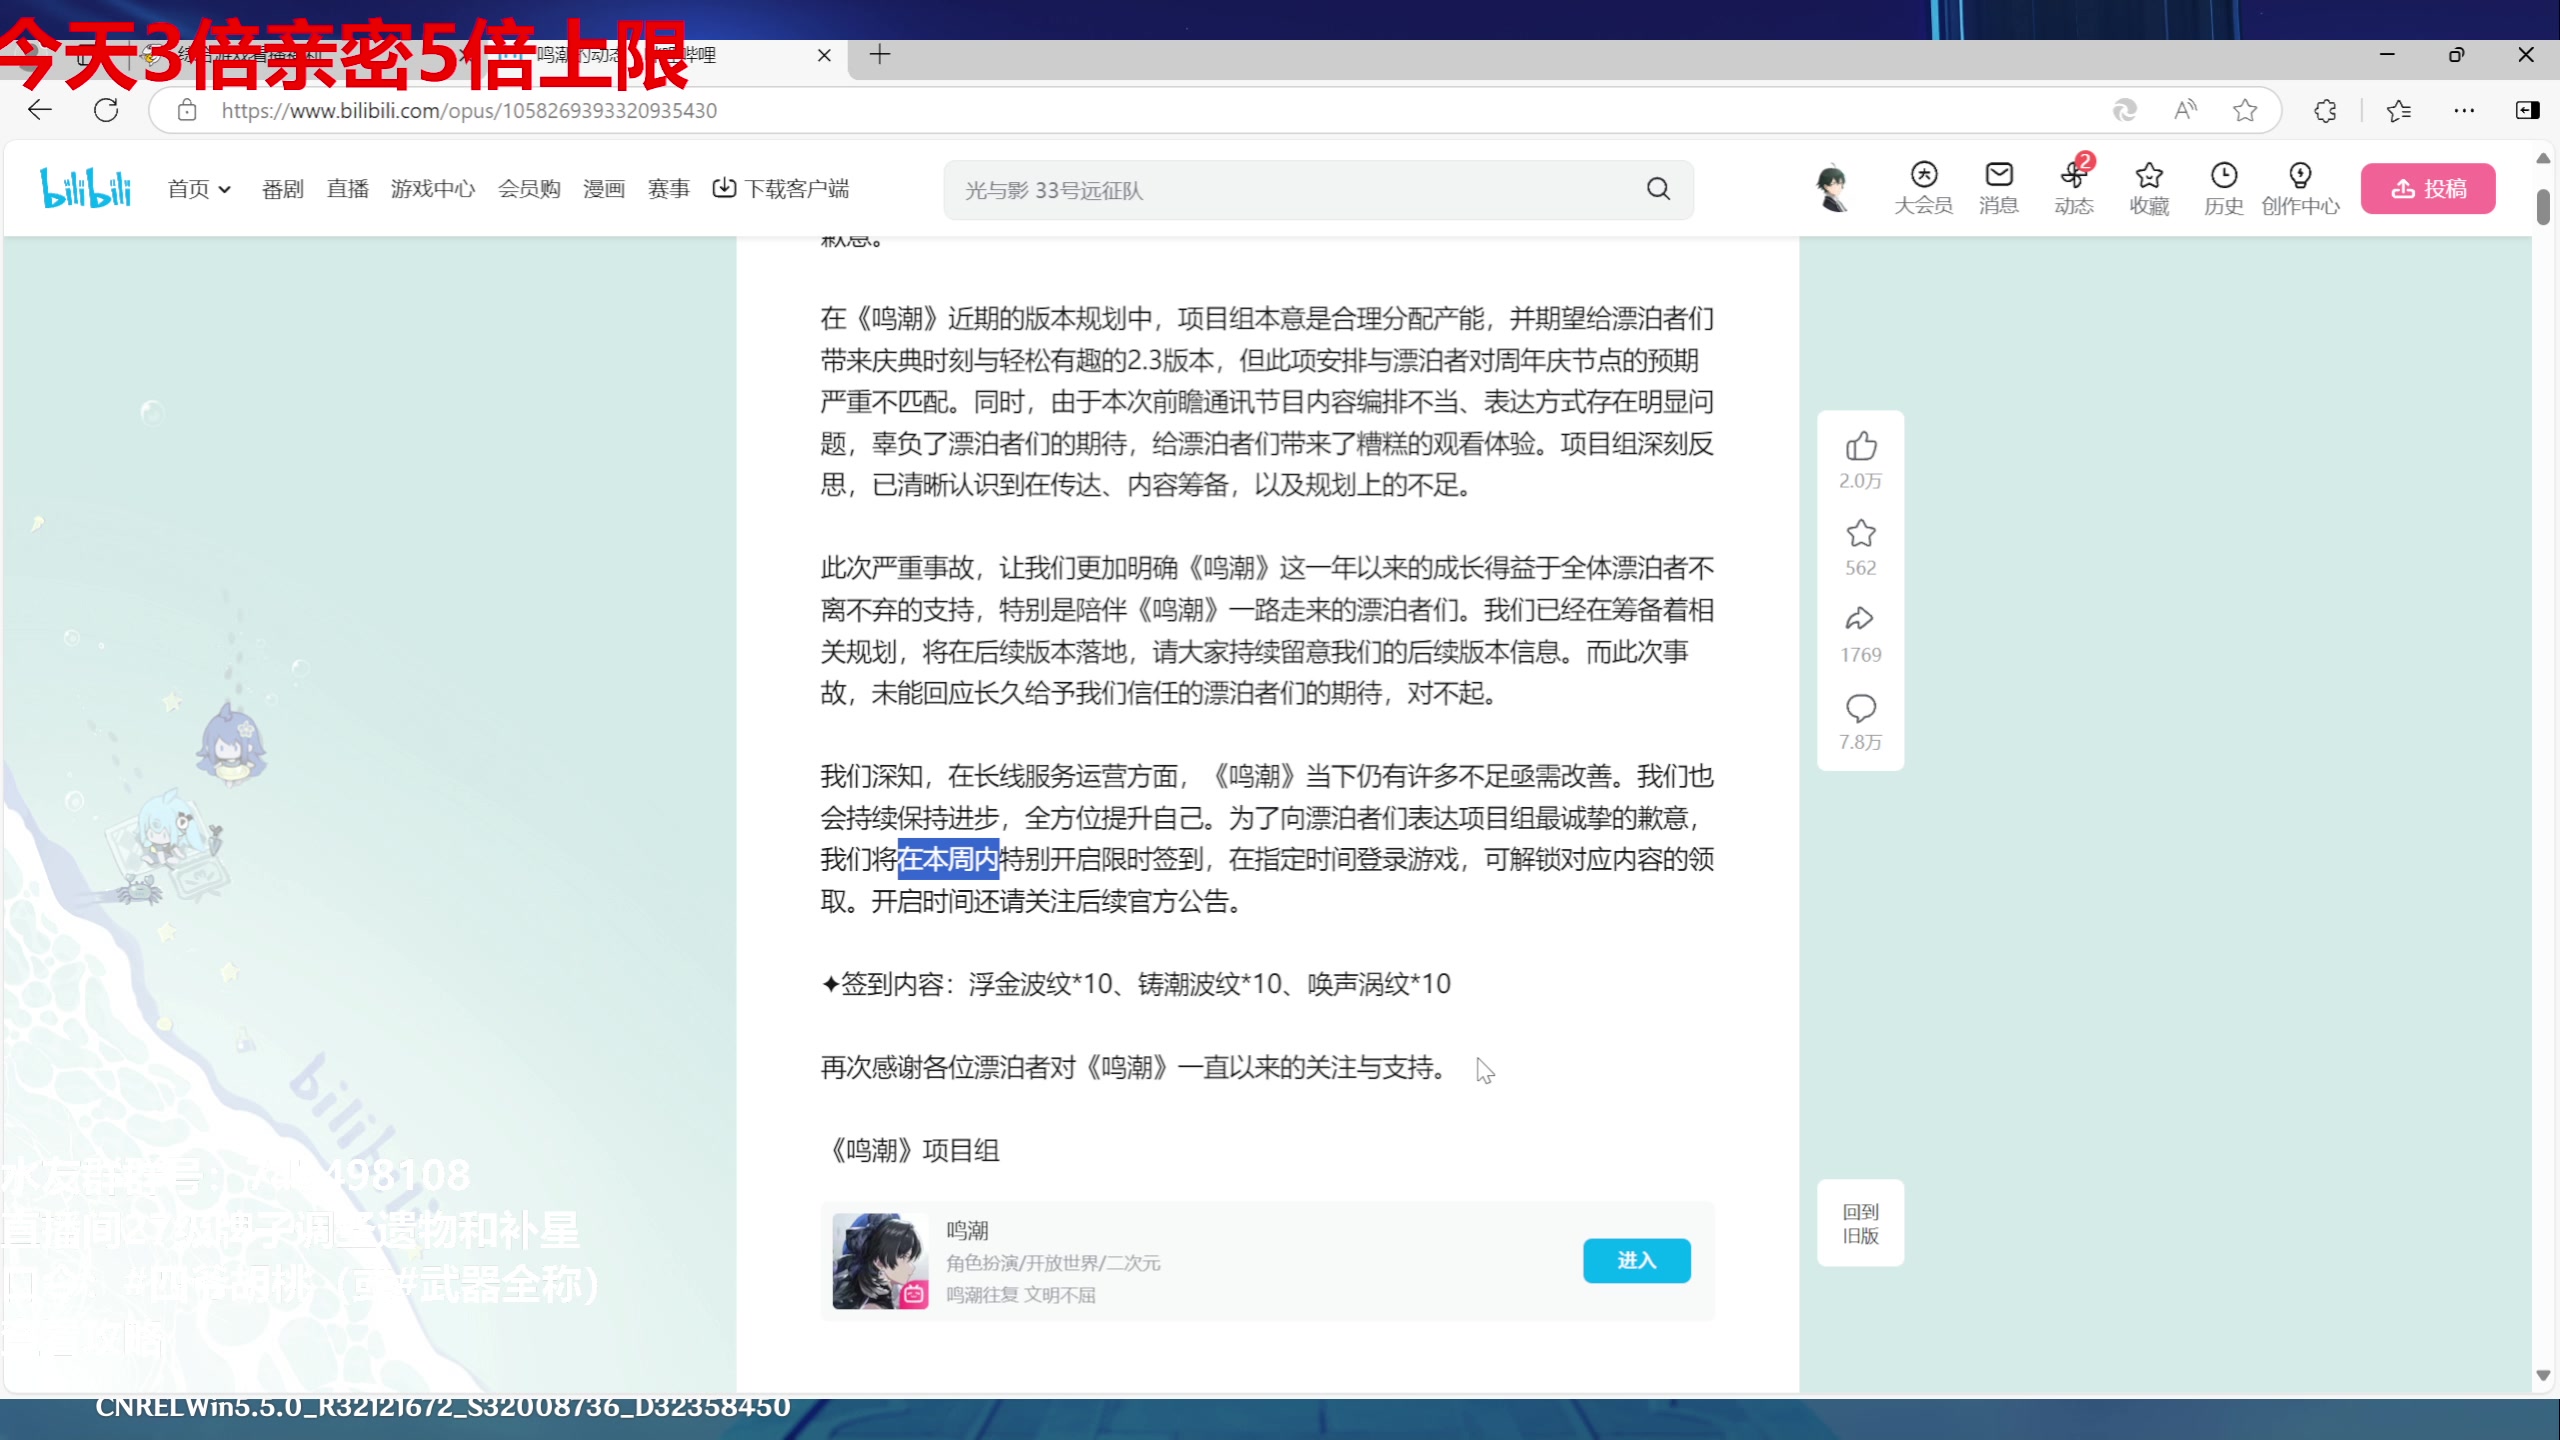Open the 动态 feed icon
The width and height of the screenshot is (2560, 1440).
point(2074,188)
